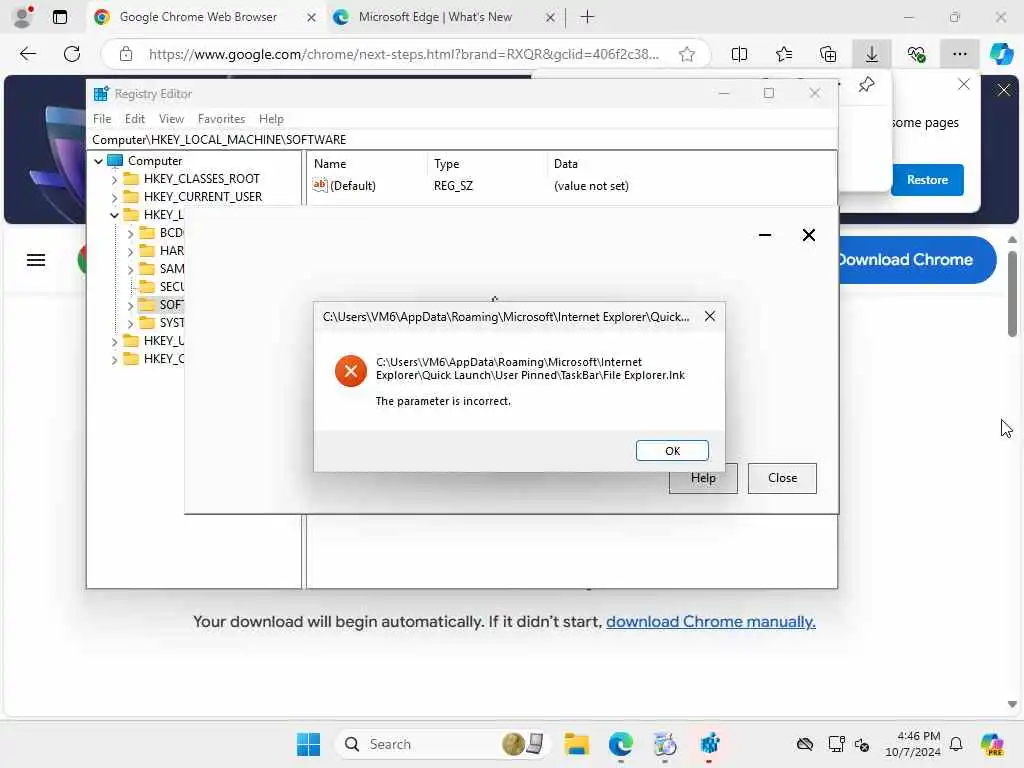Click the Help button behind the error

coord(703,479)
